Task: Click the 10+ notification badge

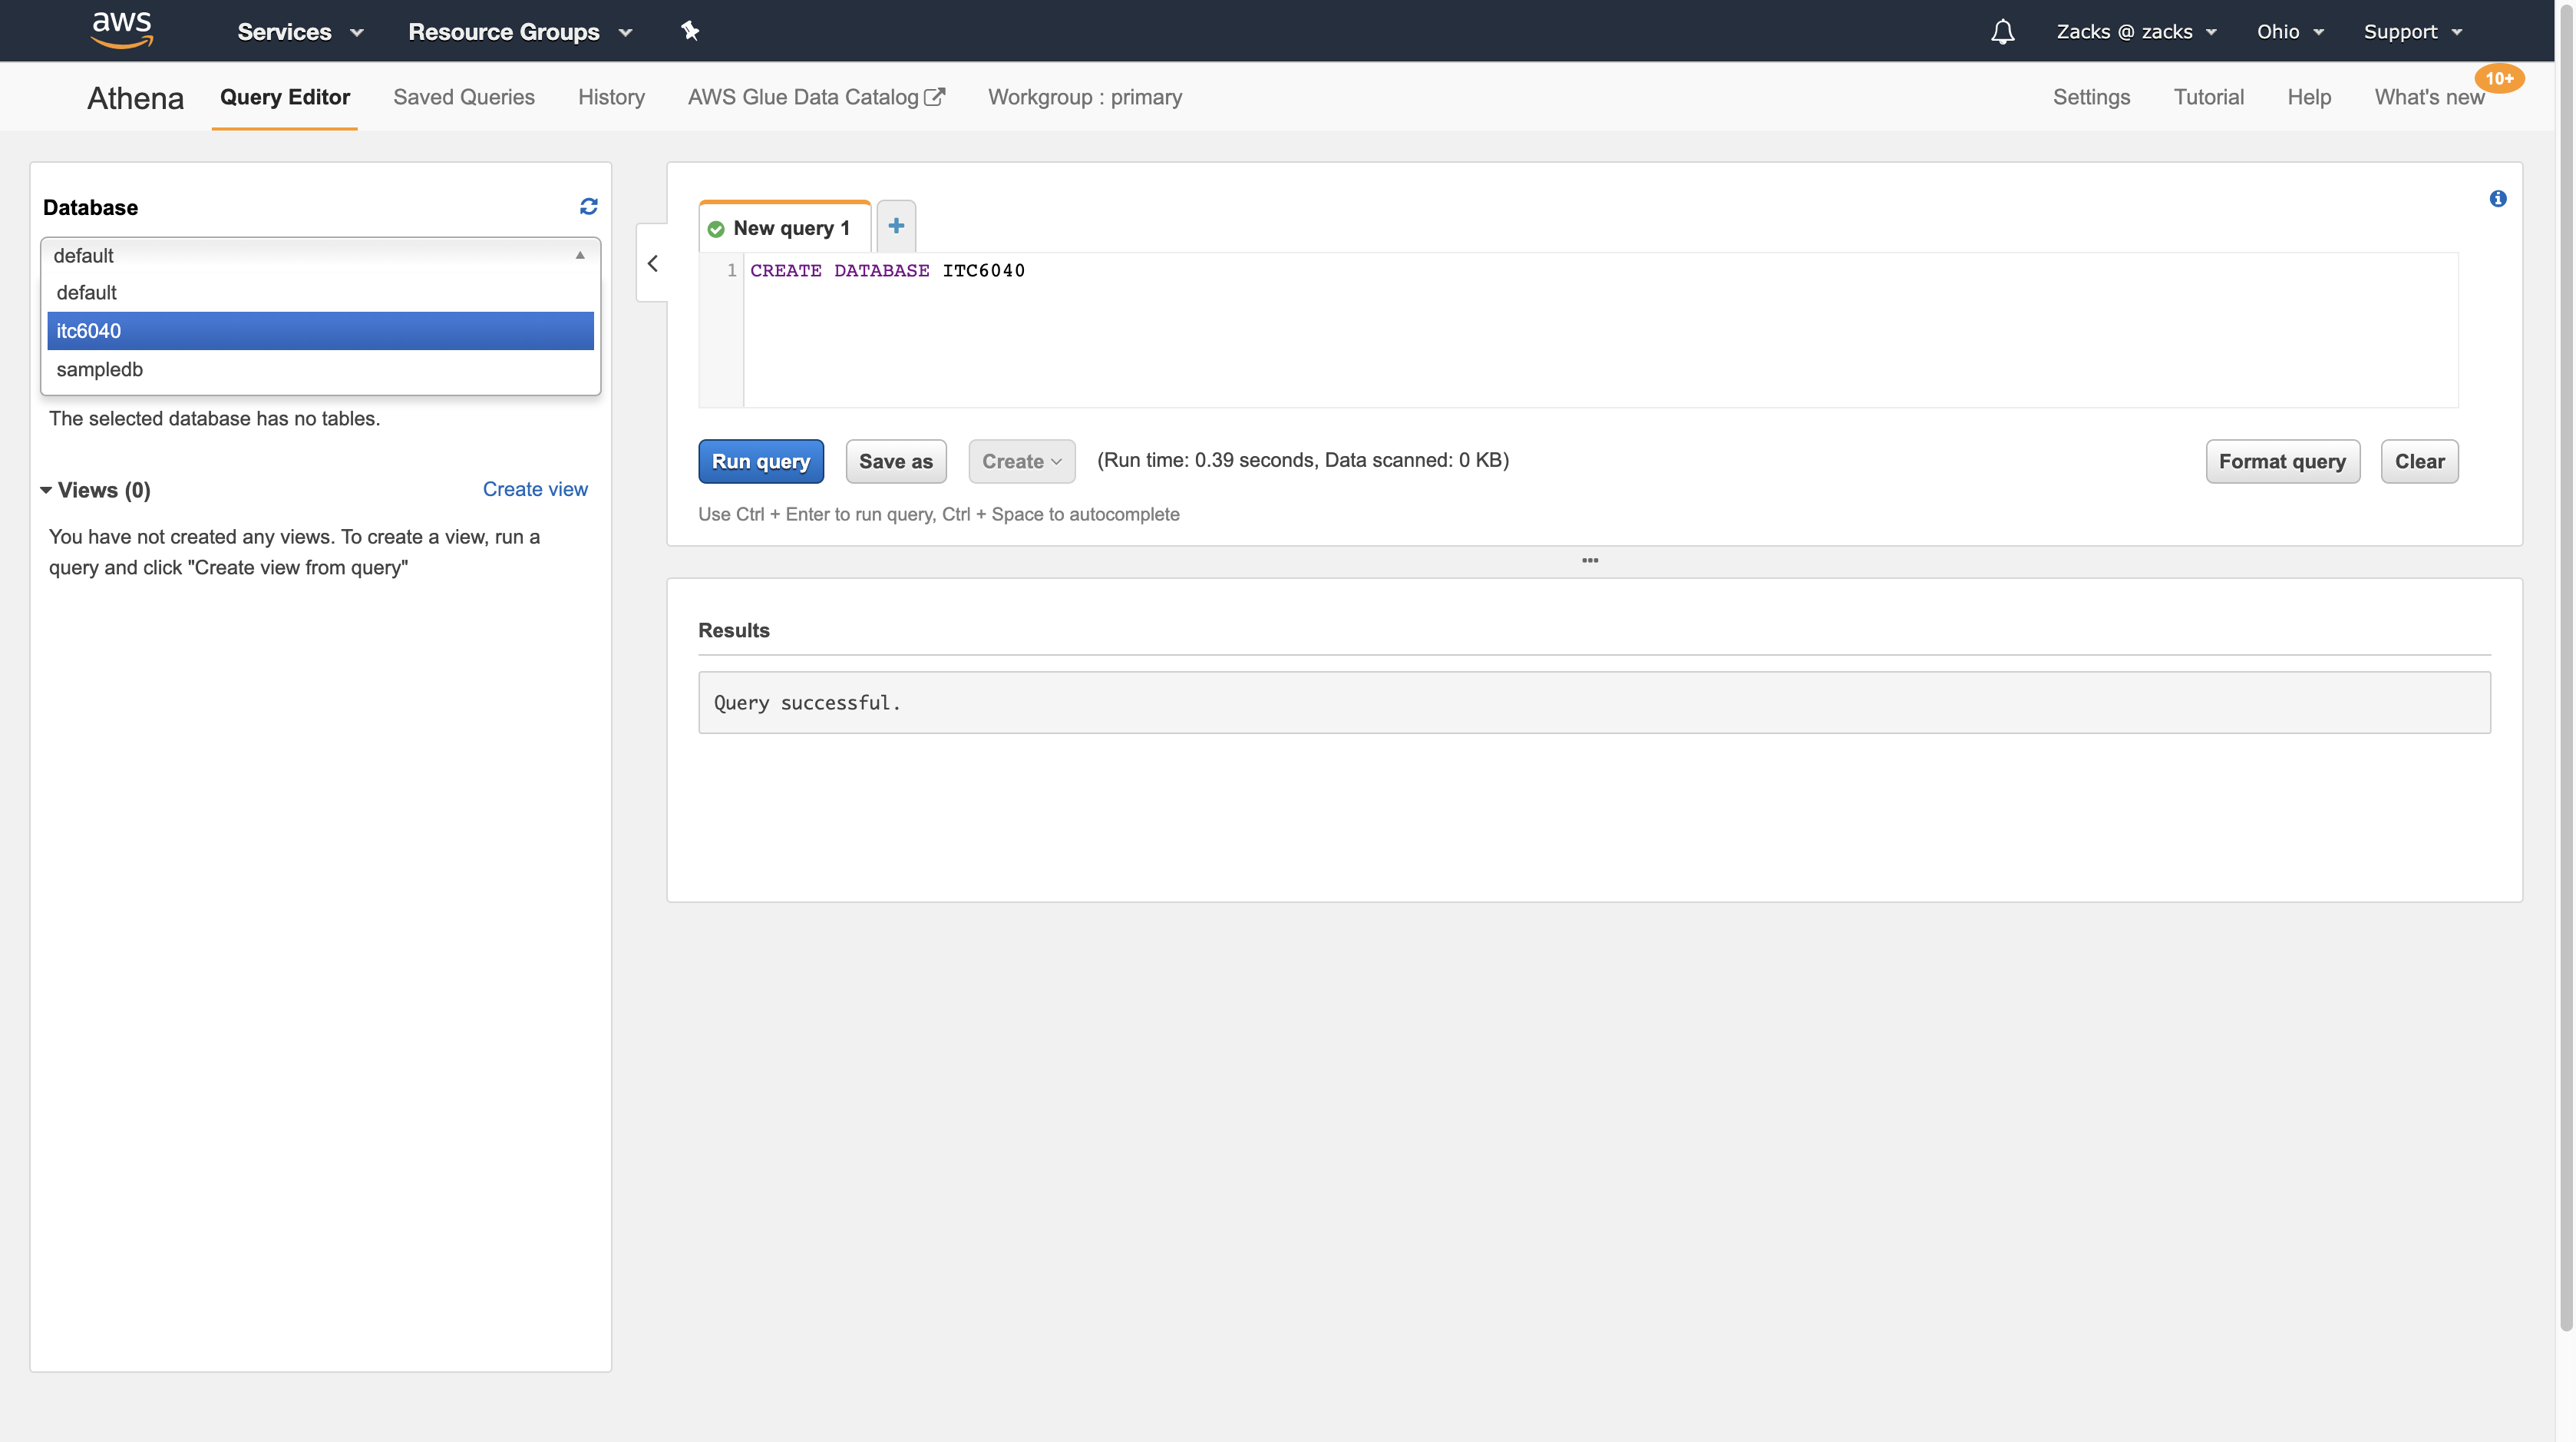Action: point(2498,78)
